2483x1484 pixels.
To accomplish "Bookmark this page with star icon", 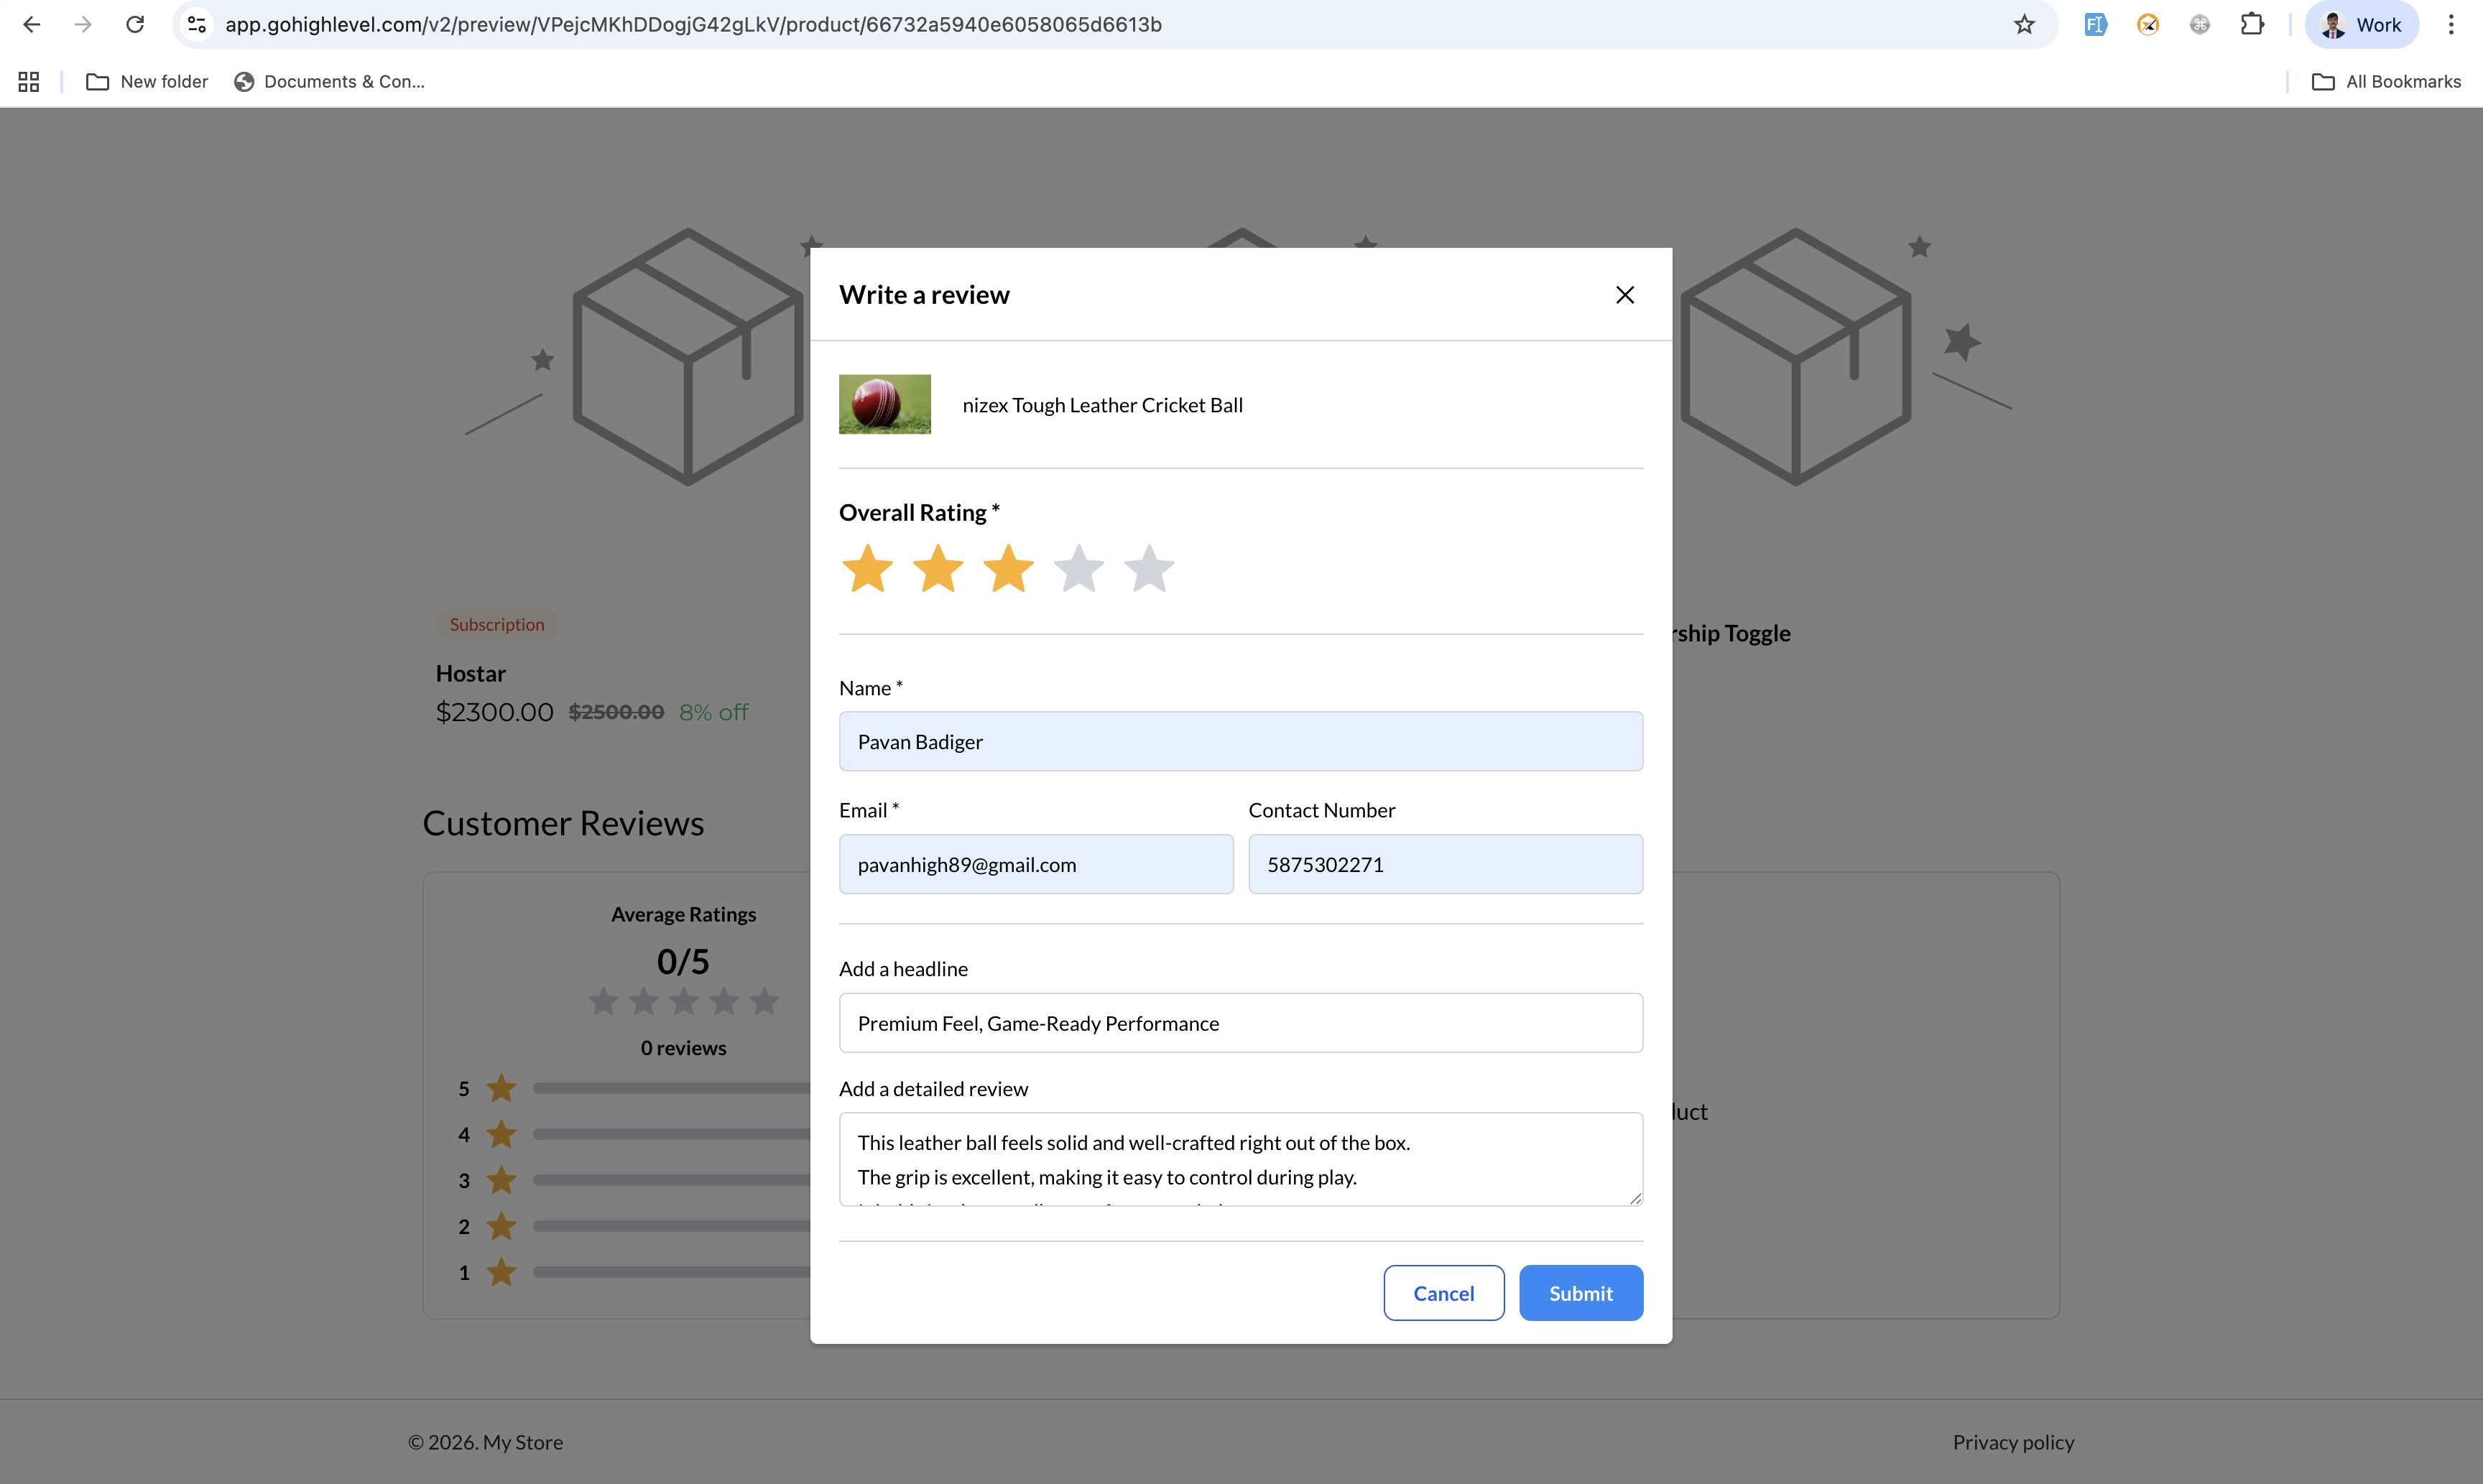I will 2024,25.
